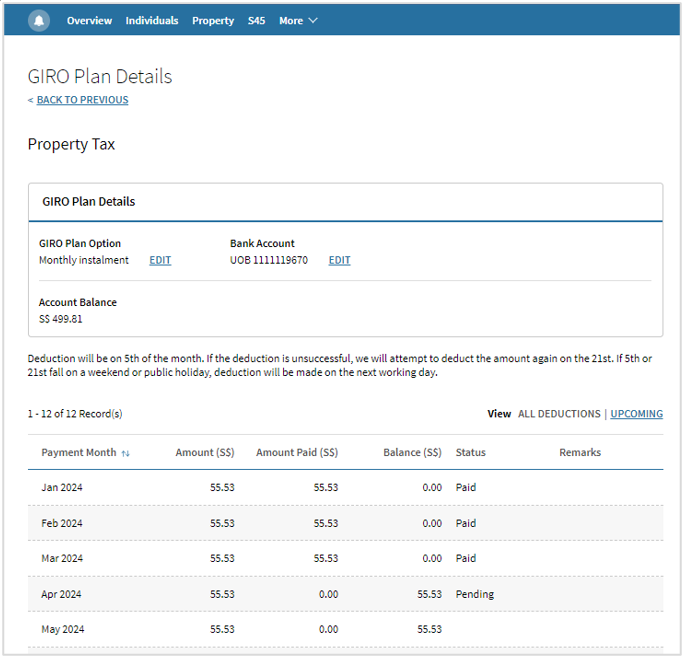687x660 pixels.
Task: Click the Balance (S$) column header
Action: (413, 453)
